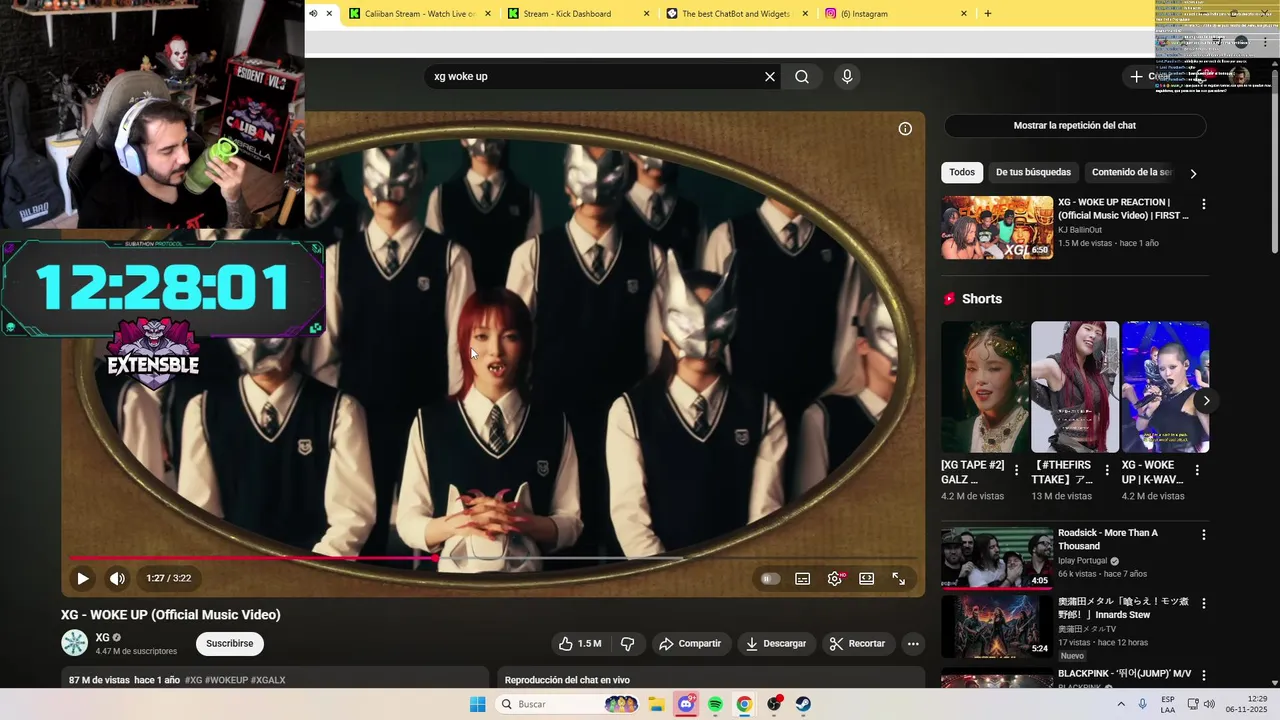Enter fullscreen mode on the video
The image size is (1280, 720).
(899, 579)
